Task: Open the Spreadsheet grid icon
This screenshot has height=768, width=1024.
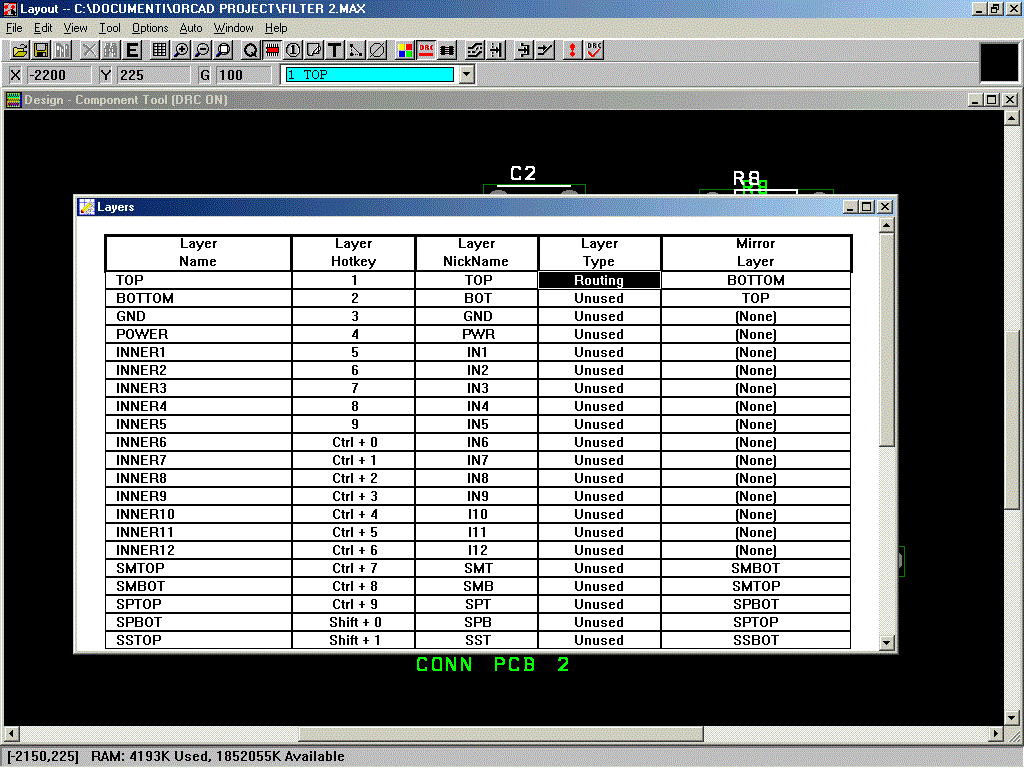Action: (159, 50)
